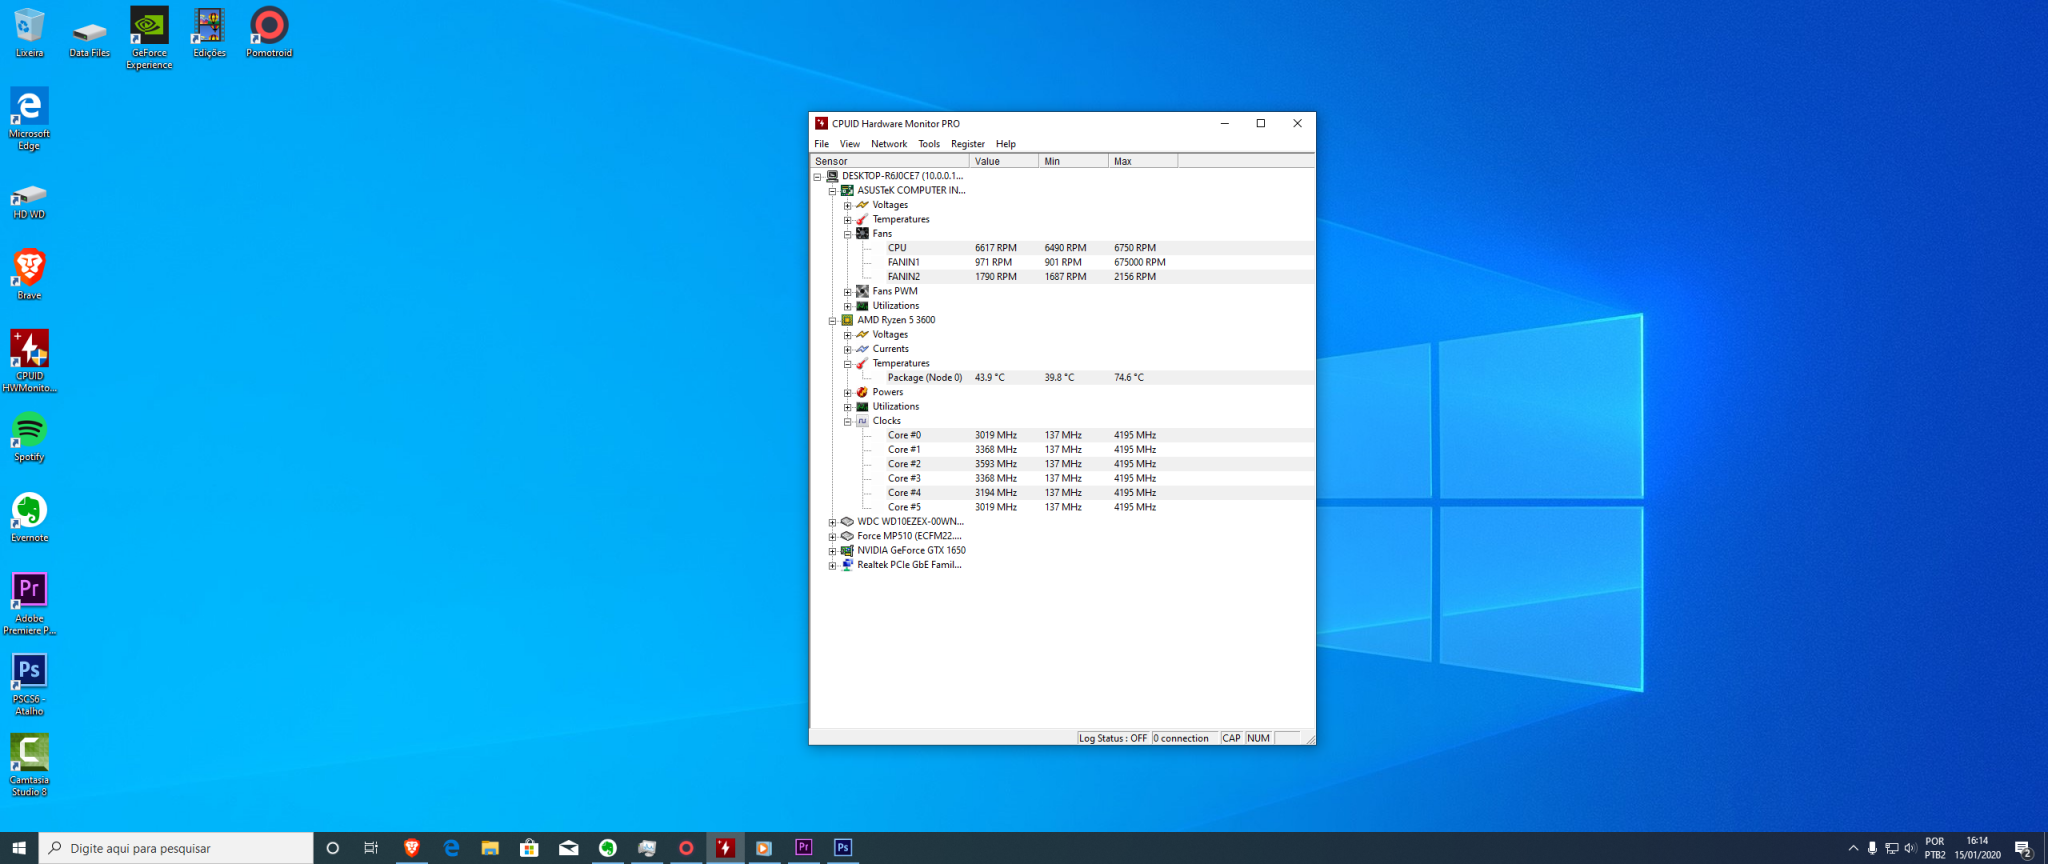This screenshot has height=864, width=2048.
Task: Switch to Evernote in the taskbar
Action: coord(607,848)
